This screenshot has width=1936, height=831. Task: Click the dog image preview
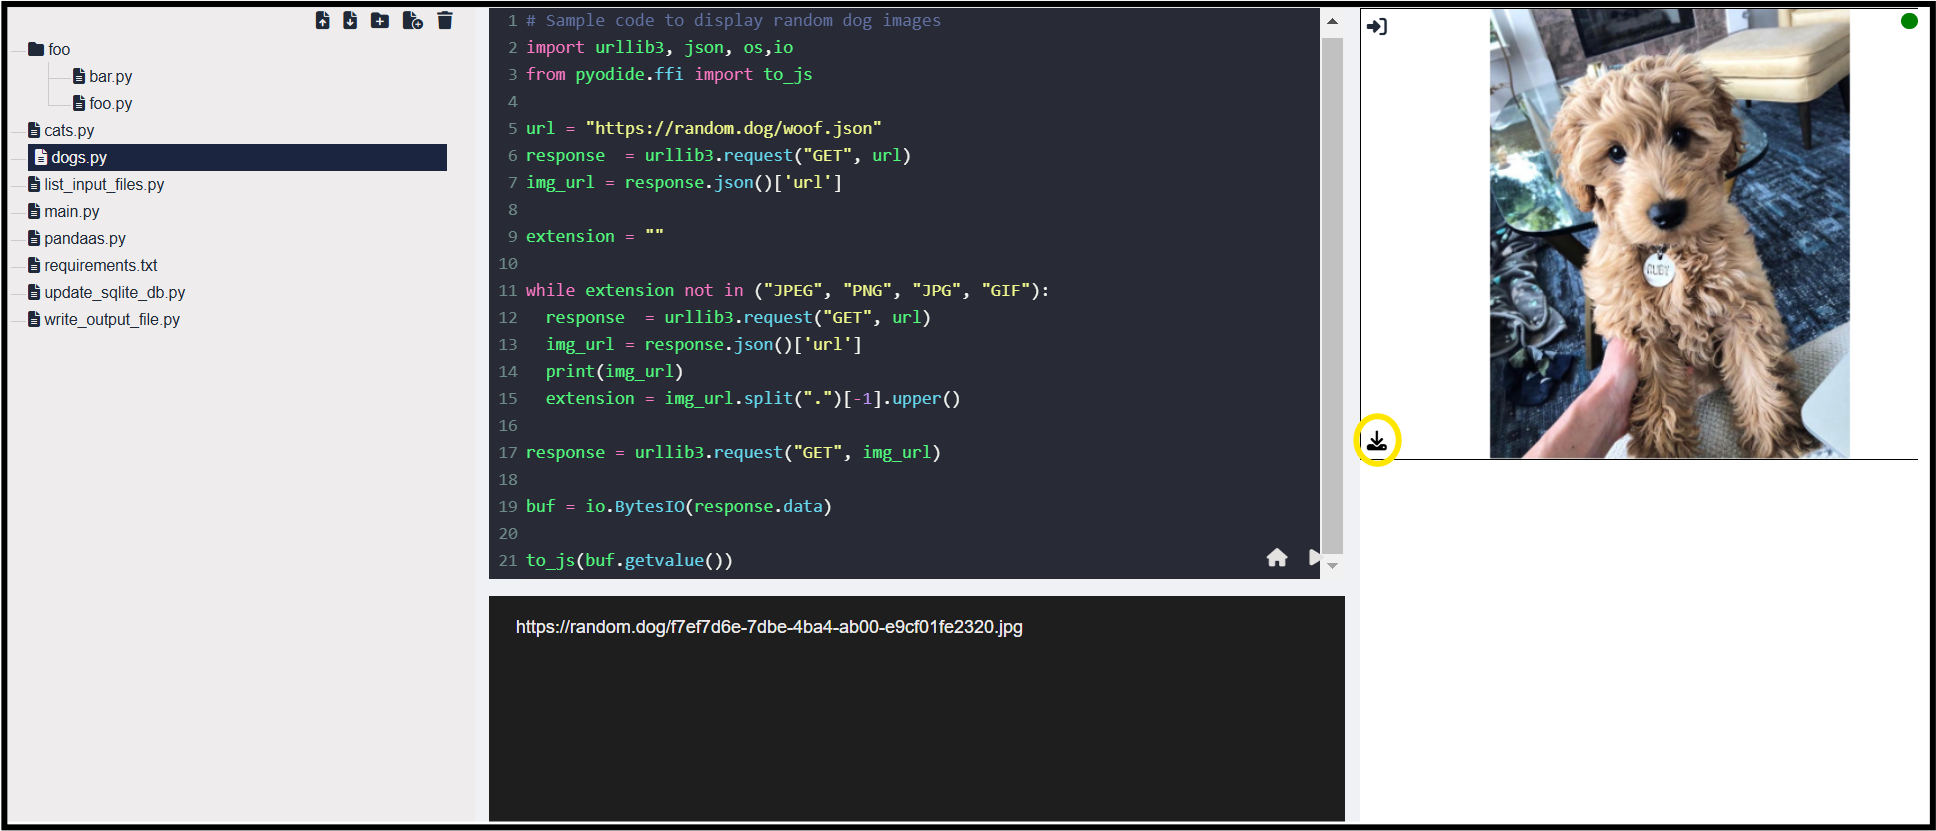click(1668, 234)
